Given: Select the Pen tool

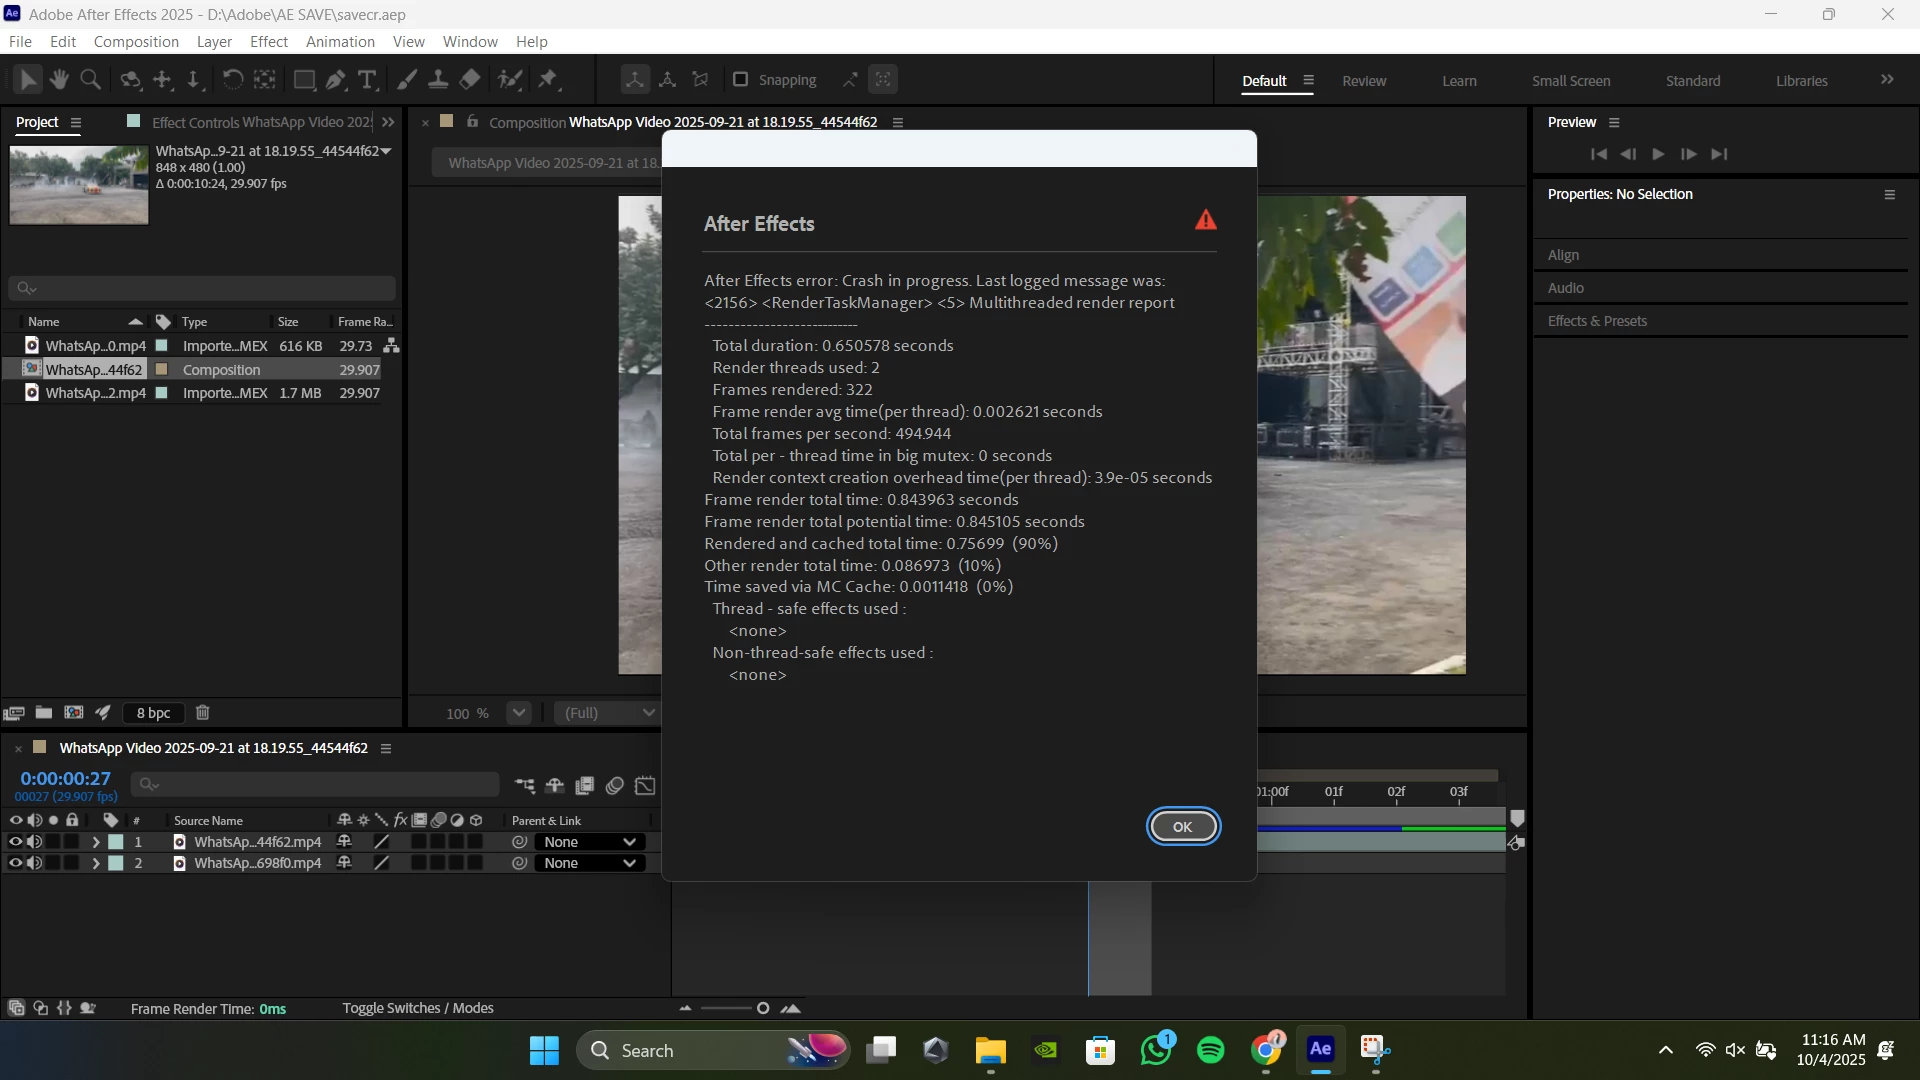Looking at the screenshot, I should click(x=336, y=79).
